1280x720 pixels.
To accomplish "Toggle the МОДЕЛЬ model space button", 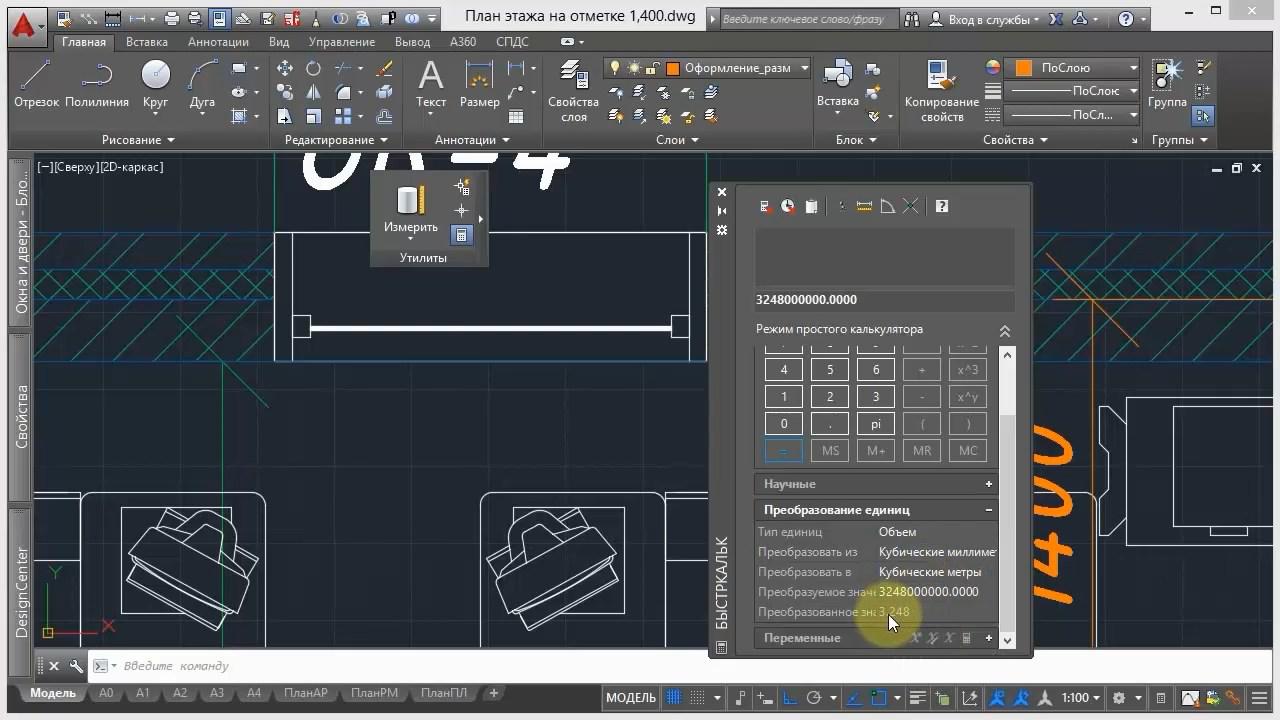I will click(x=631, y=697).
